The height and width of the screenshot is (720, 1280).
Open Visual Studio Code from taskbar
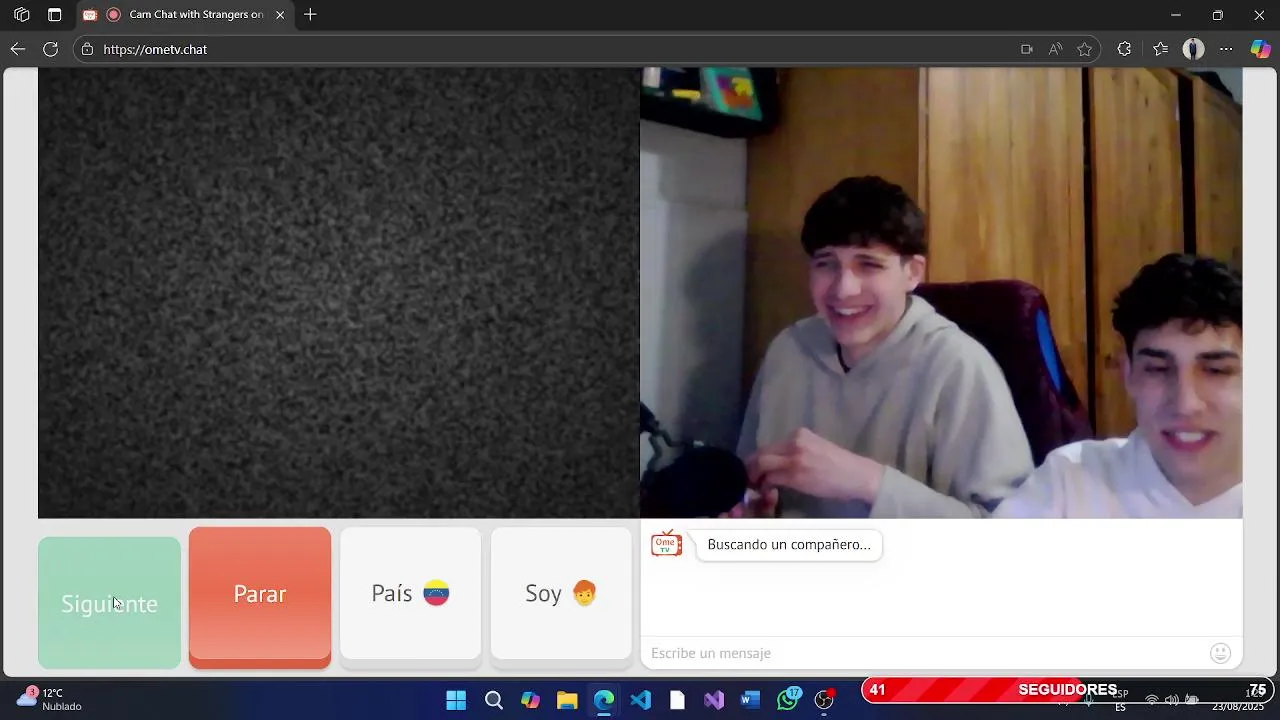pyautogui.click(x=641, y=700)
